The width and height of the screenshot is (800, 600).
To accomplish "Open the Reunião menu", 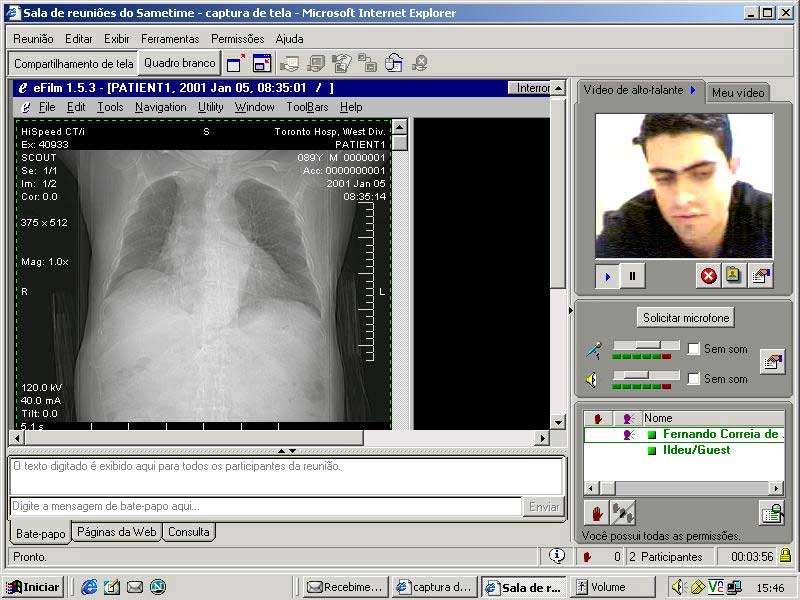I will point(33,39).
